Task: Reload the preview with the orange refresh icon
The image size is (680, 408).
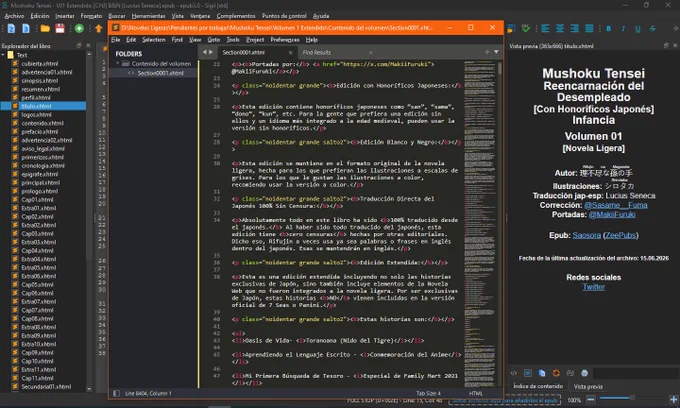Action: [556, 373]
